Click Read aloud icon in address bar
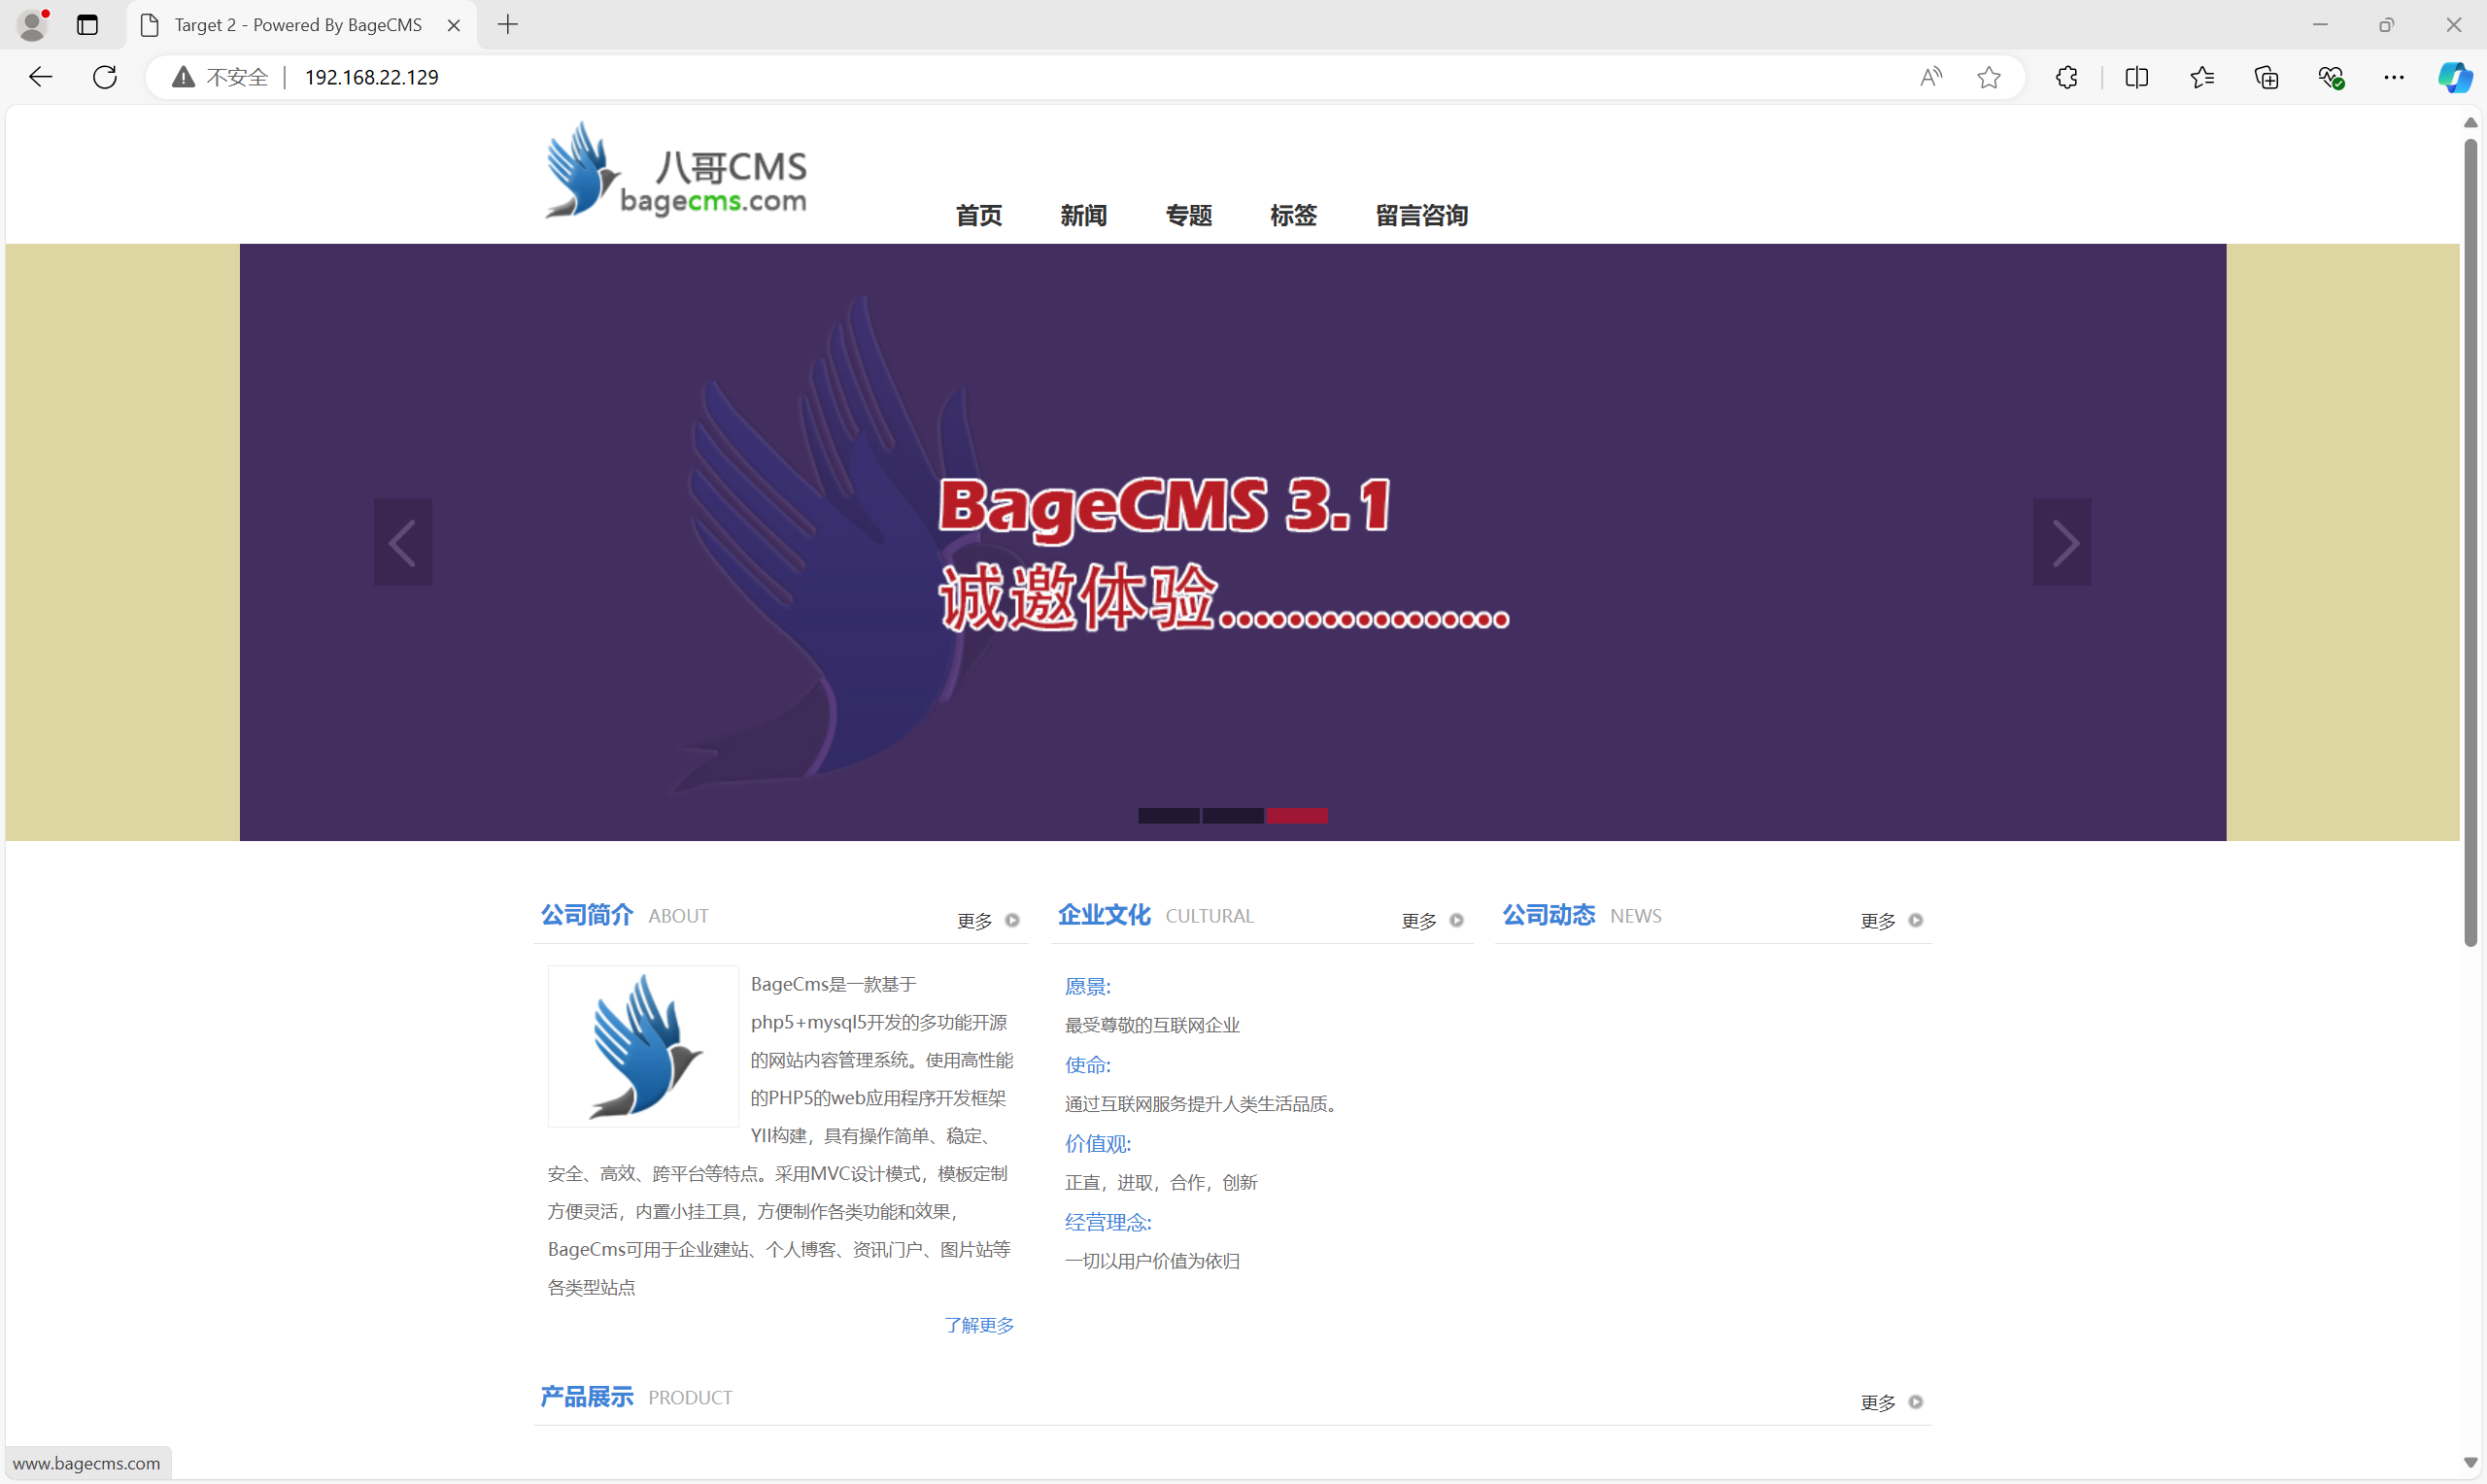 pos(1931,77)
